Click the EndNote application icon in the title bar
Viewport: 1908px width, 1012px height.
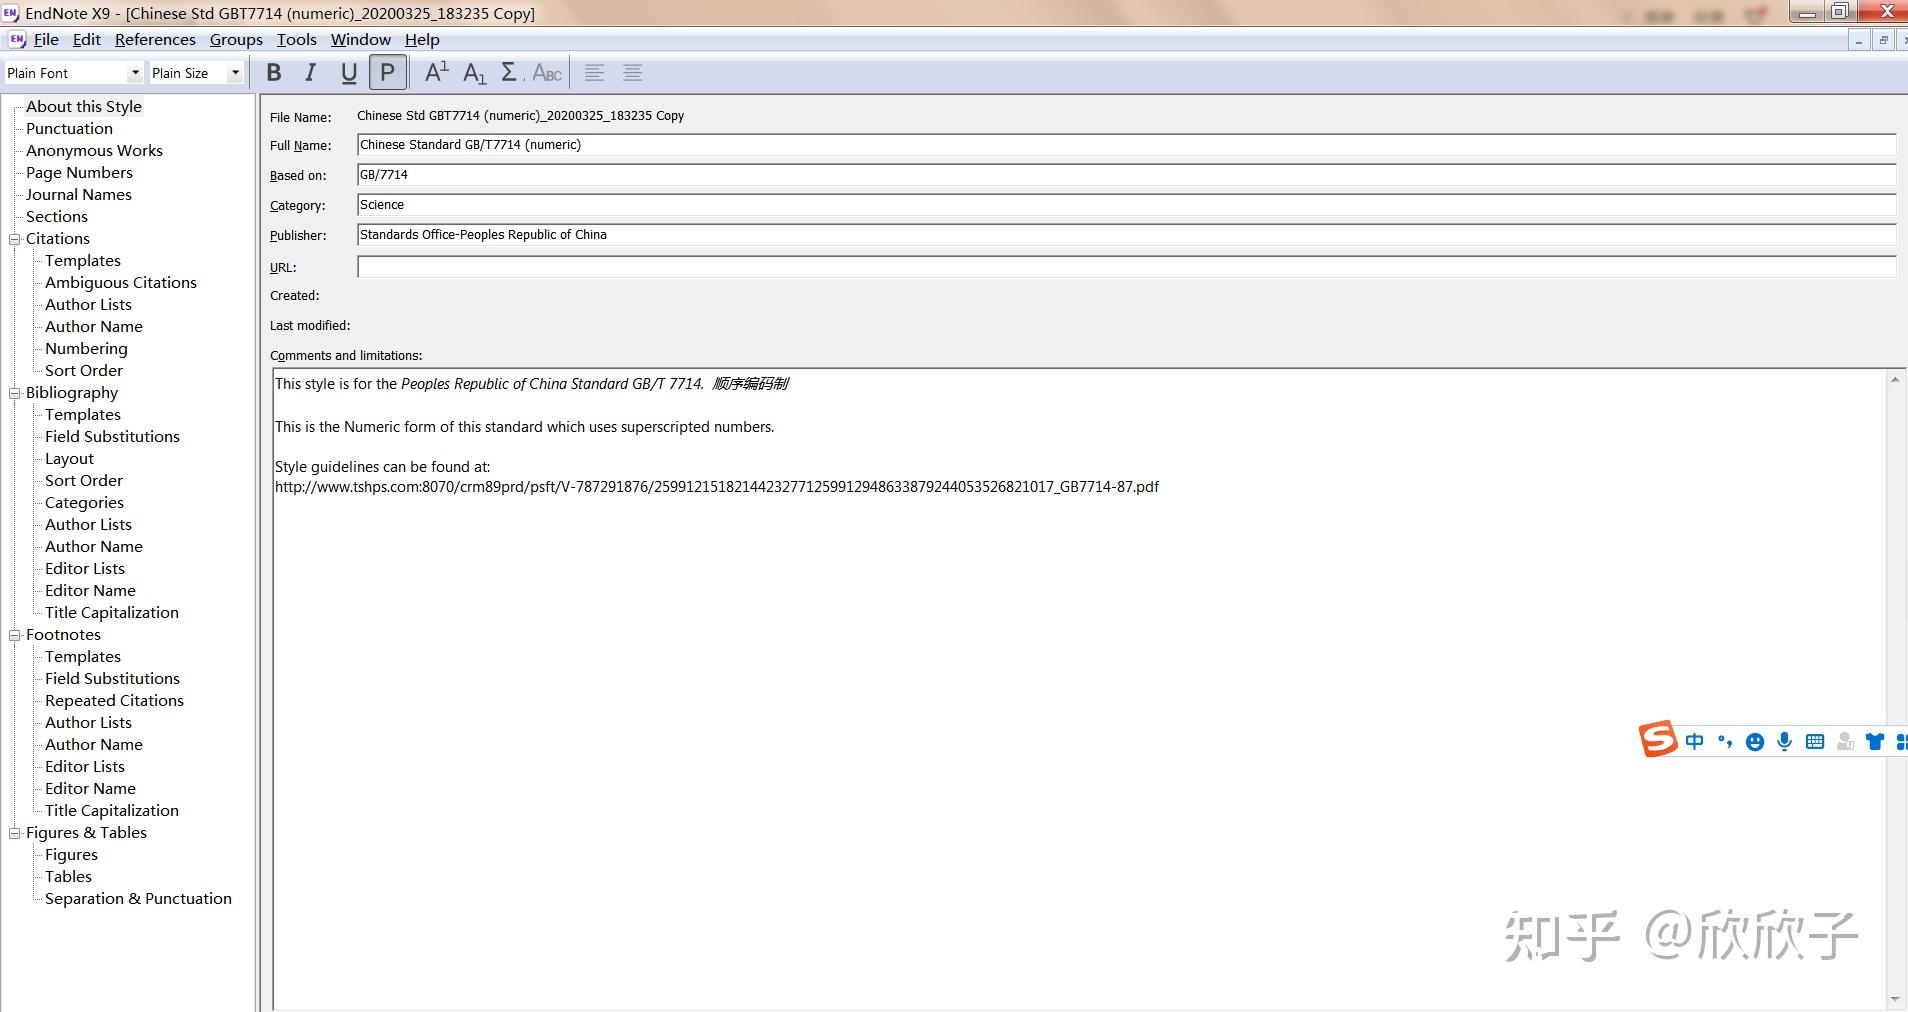10,13
